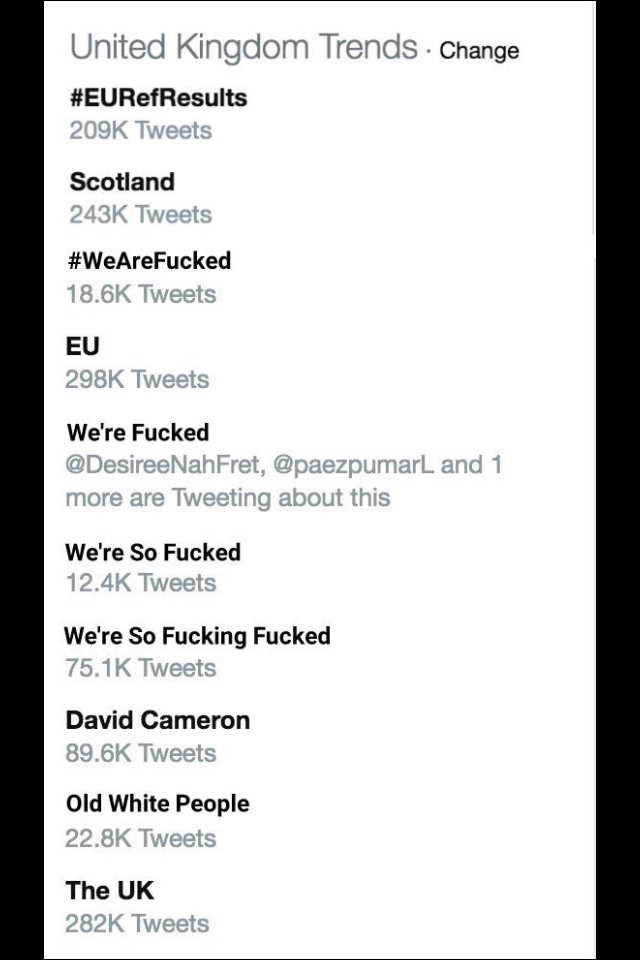
Task: Click the 243K Tweets count under Scotland
Action: [140, 214]
